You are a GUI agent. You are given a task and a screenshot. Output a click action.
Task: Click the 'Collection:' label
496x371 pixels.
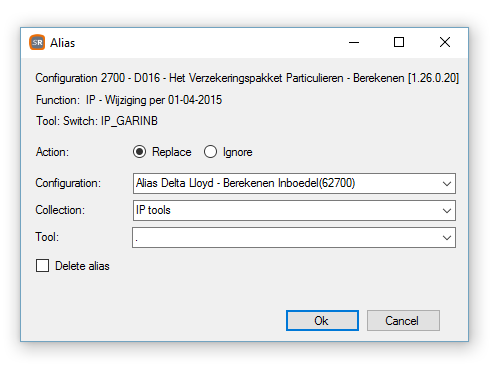pyautogui.click(x=60, y=210)
